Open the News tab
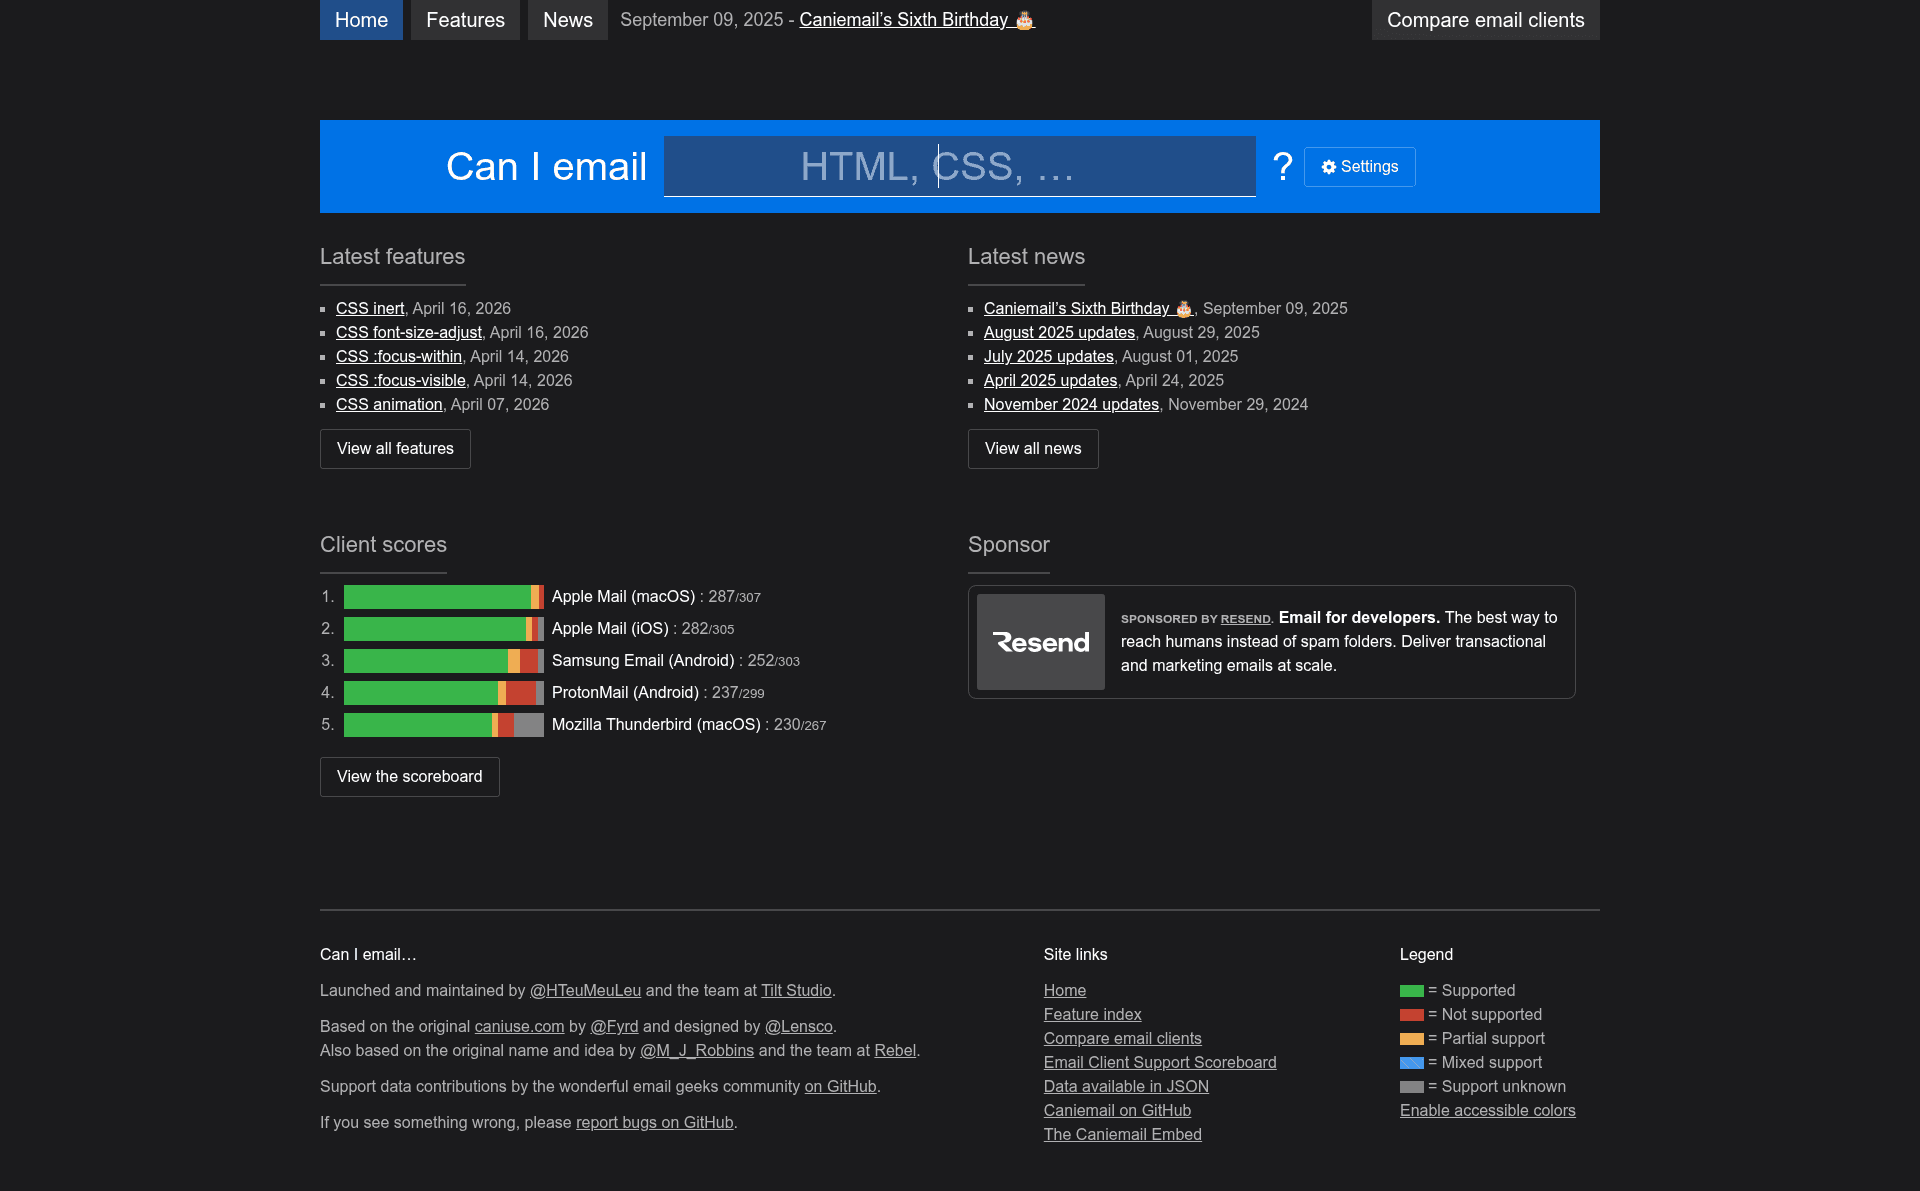 pyautogui.click(x=567, y=20)
